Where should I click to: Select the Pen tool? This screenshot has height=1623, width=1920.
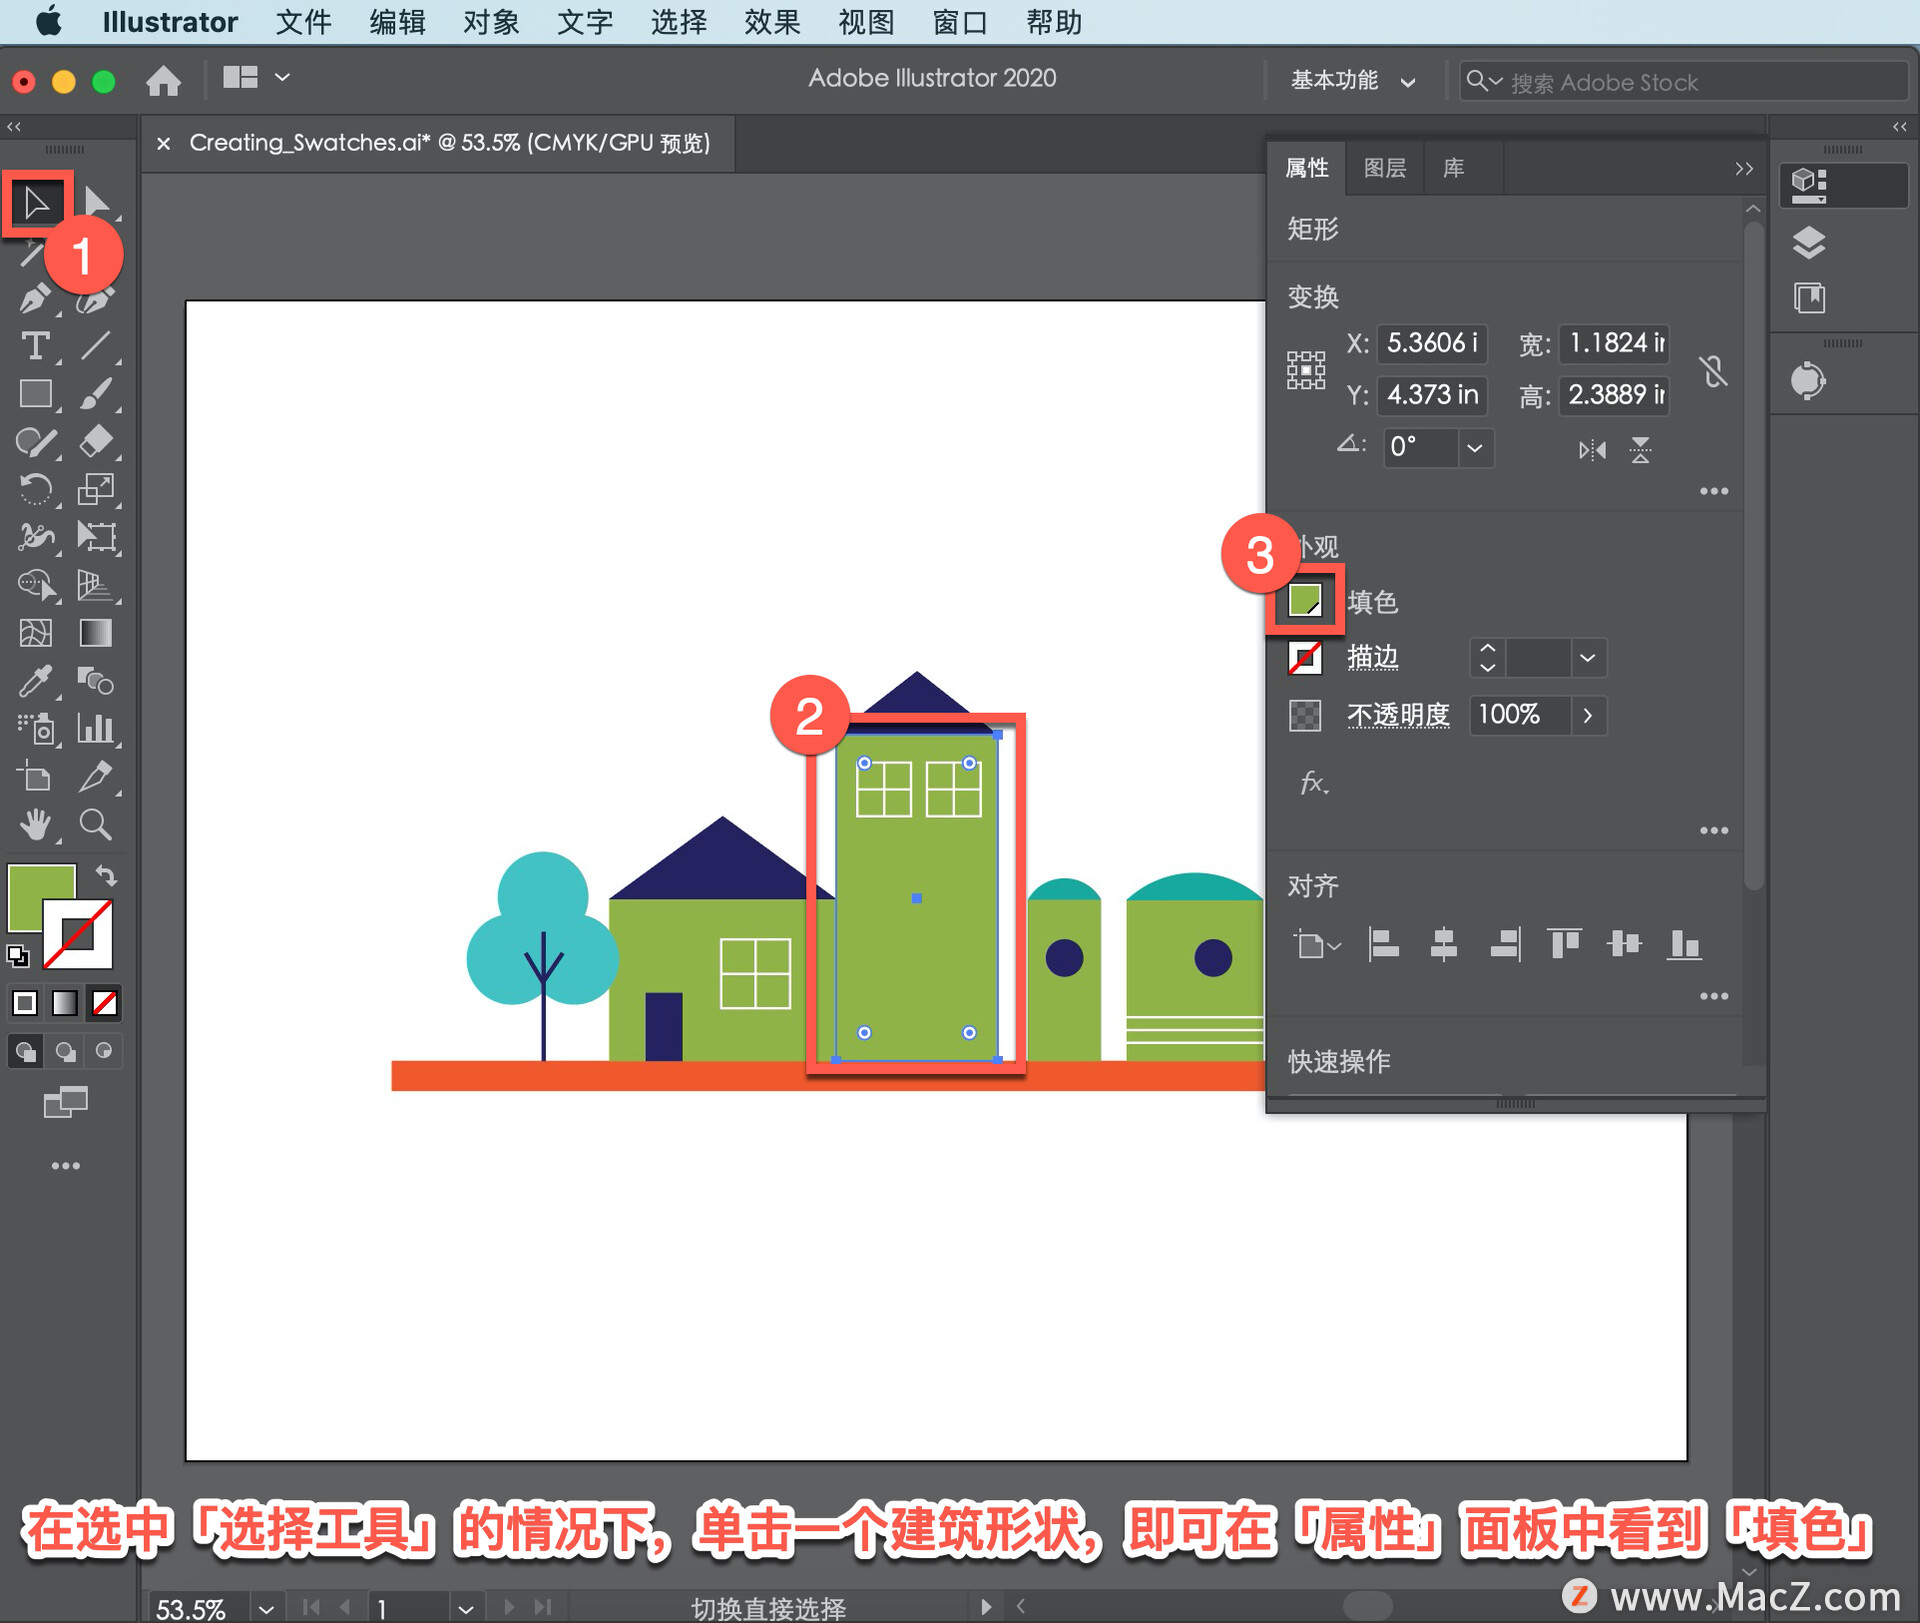[x=35, y=299]
